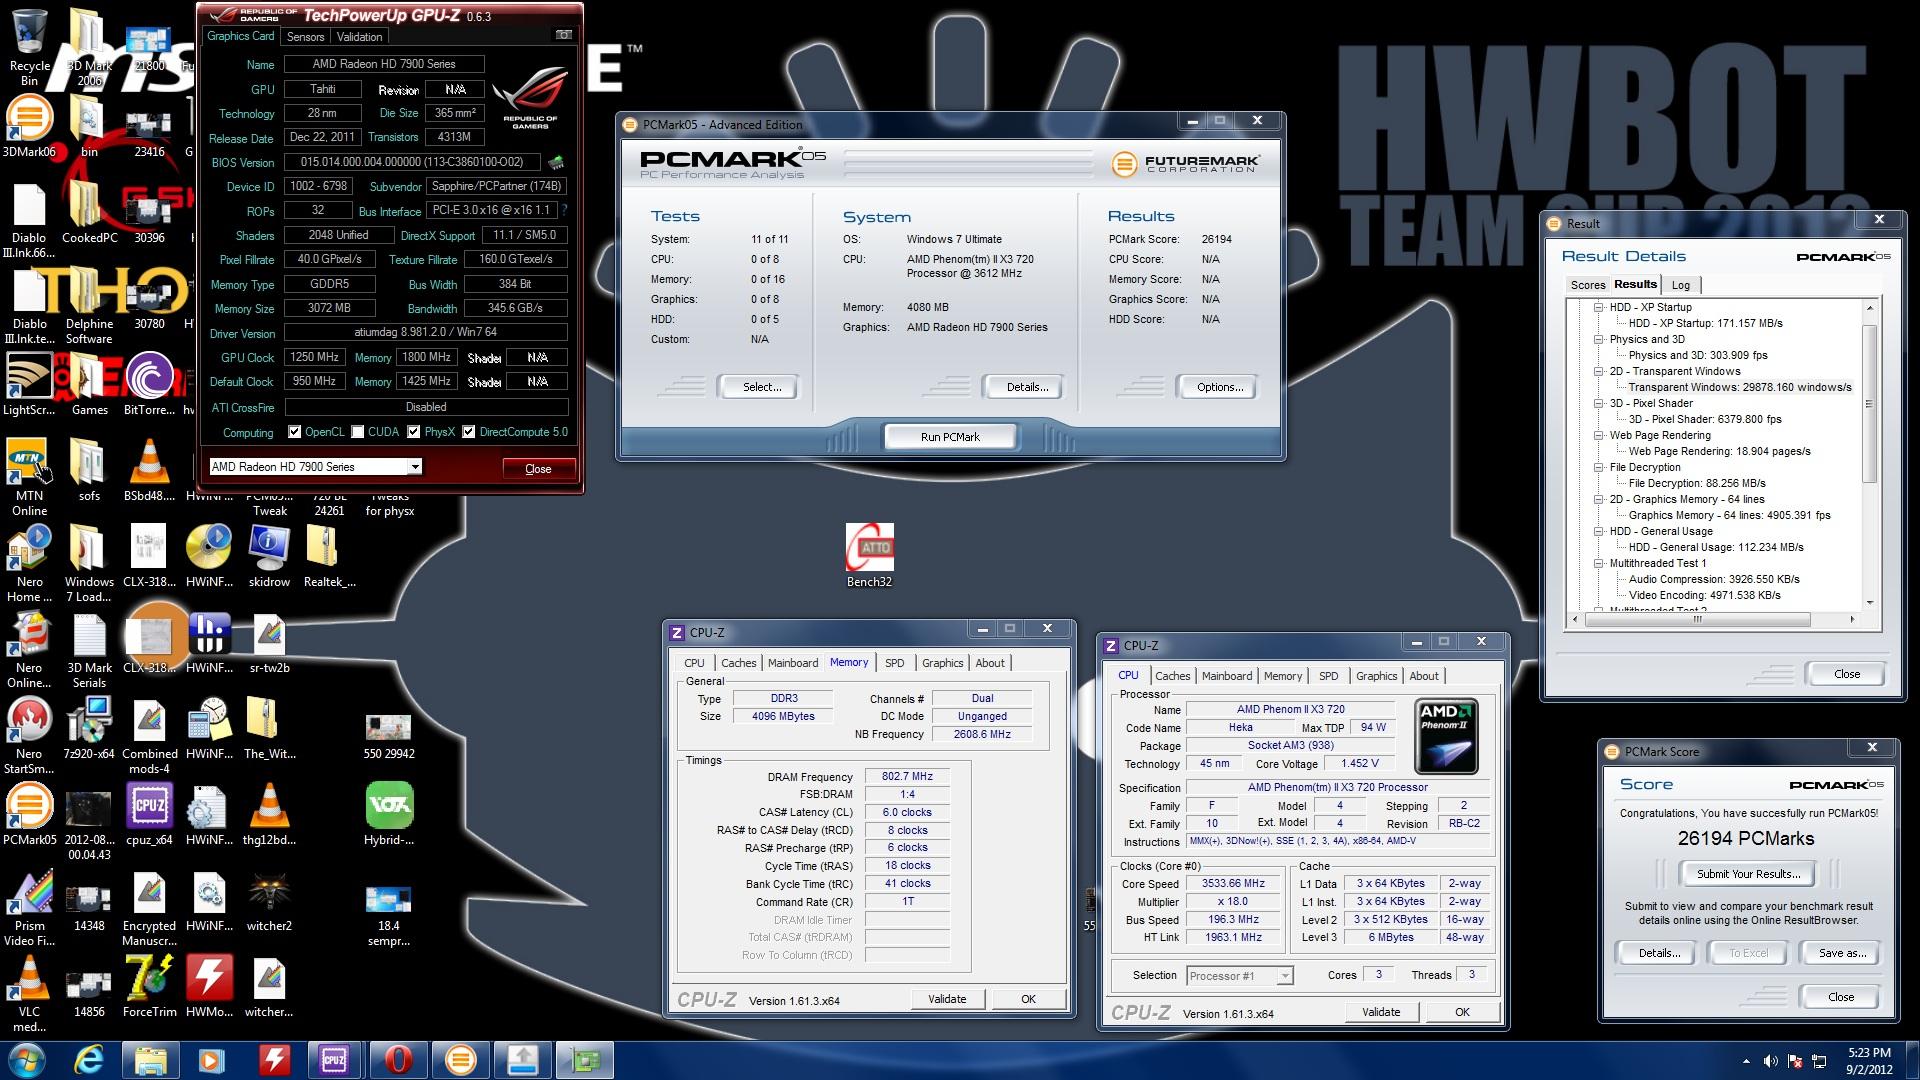This screenshot has height=1080, width=1920.
Task: Open the cpuz_x64 desktop icon
Action: pos(149,815)
